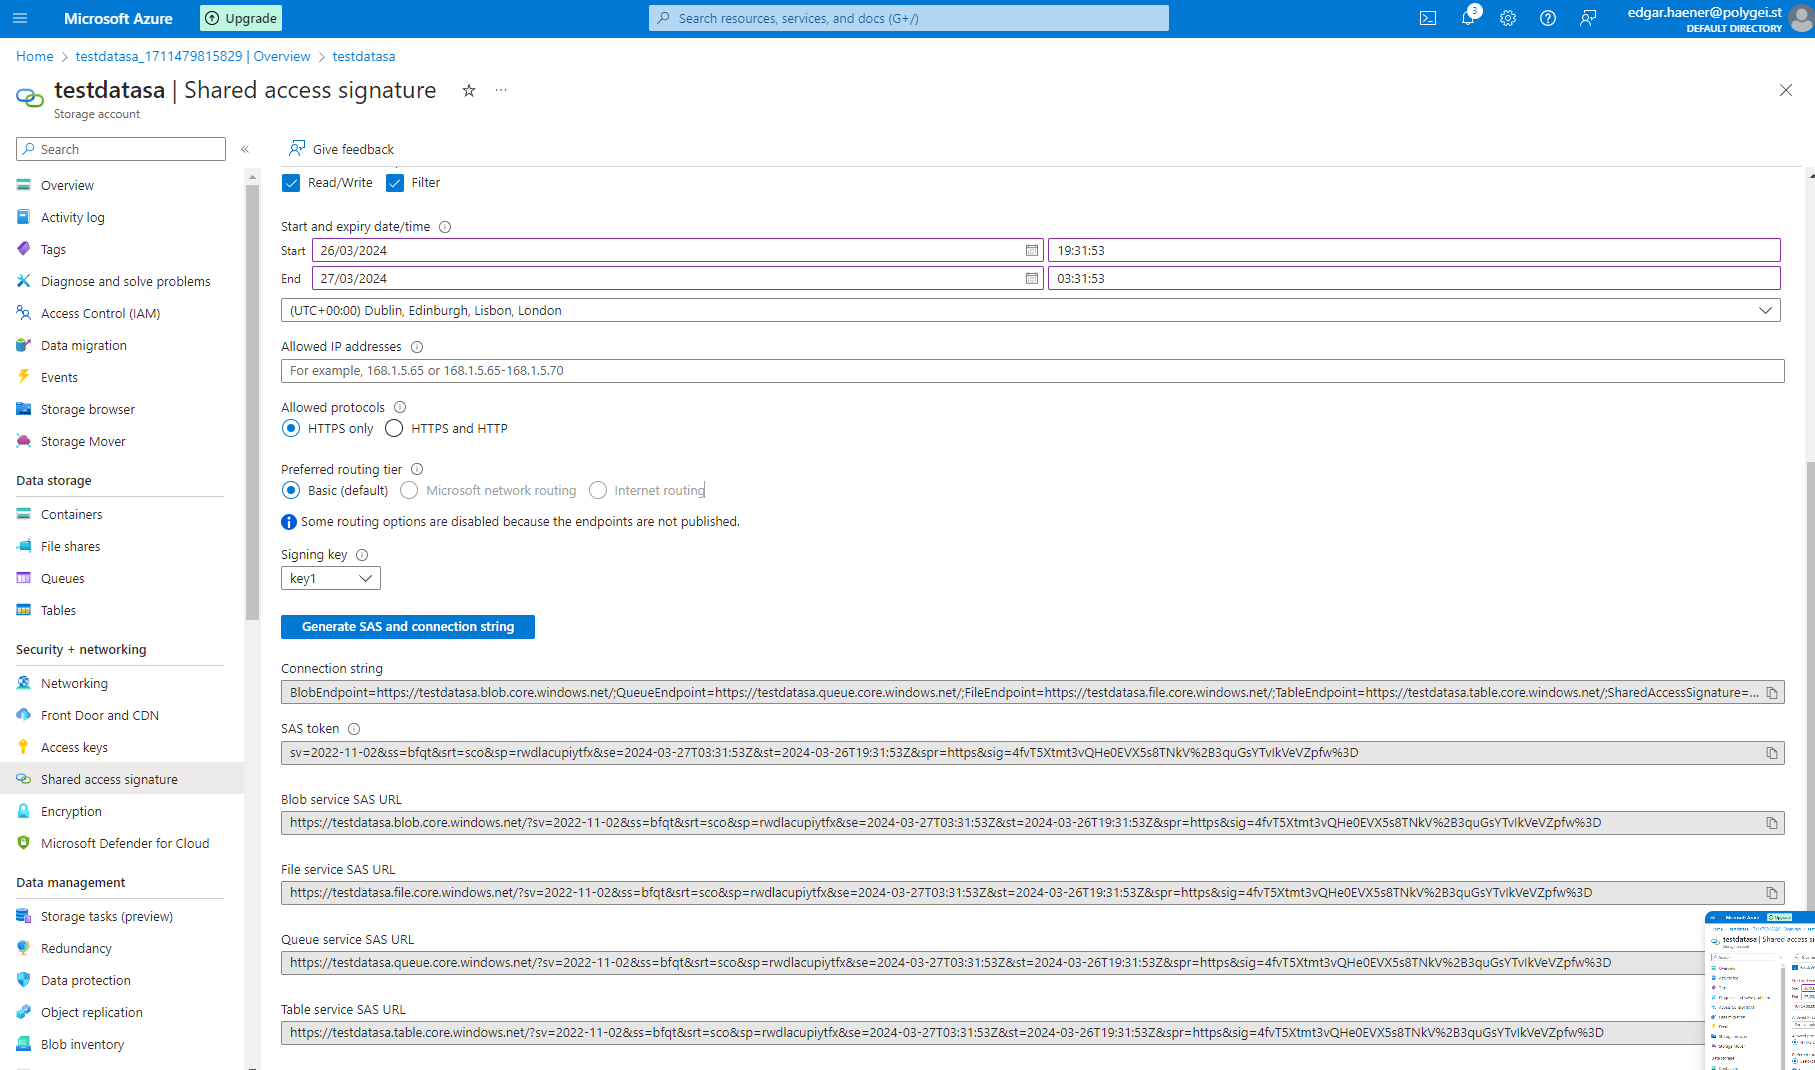Image resolution: width=1815 pixels, height=1070 pixels.
Task: Open Queues in the sidebar
Action: (x=62, y=578)
